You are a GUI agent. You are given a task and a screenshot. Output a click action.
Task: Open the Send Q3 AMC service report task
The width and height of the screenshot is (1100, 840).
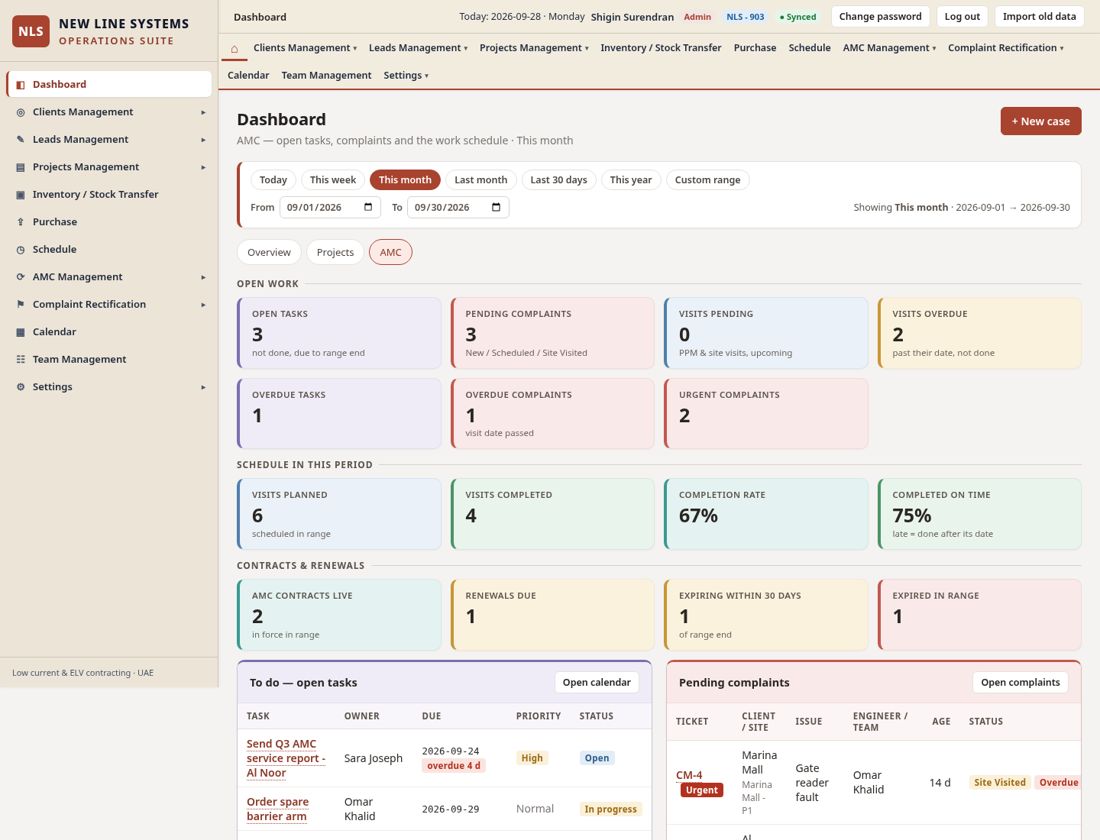(x=286, y=758)
